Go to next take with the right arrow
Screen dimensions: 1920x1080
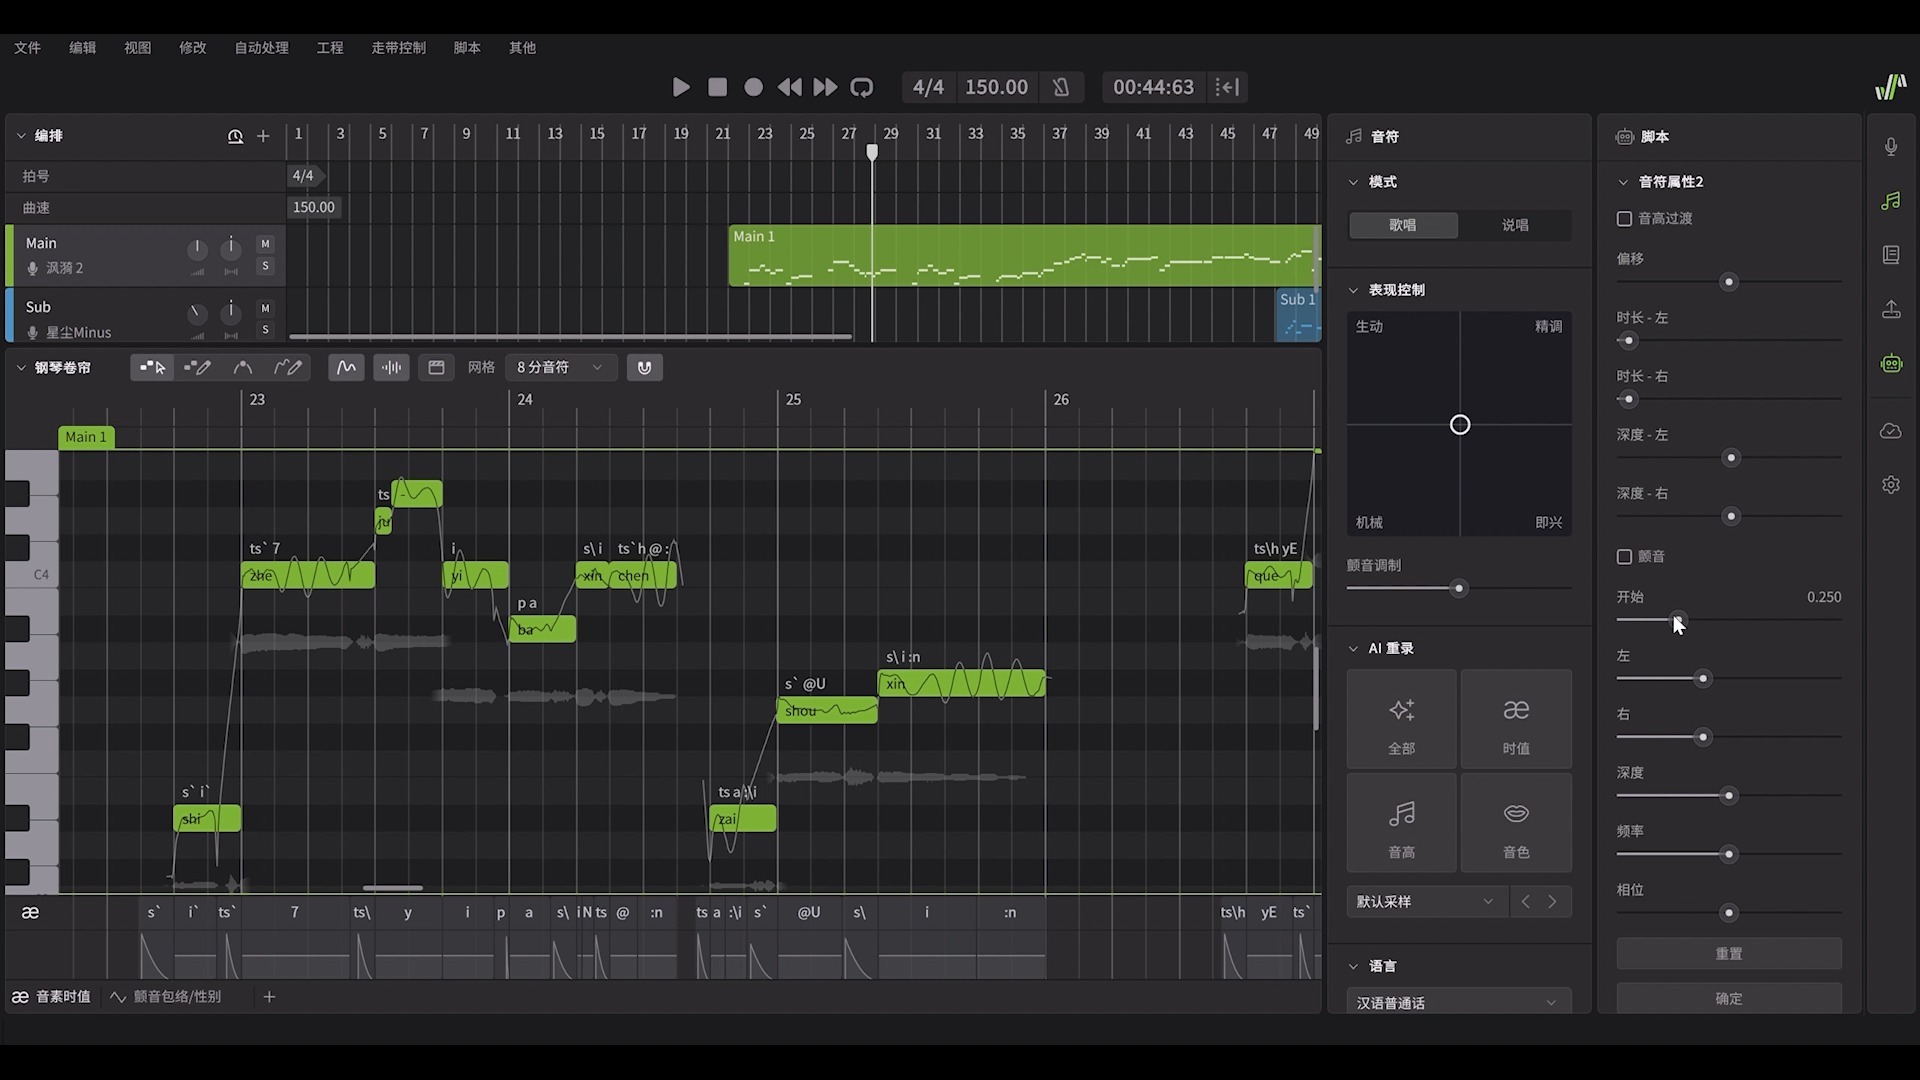coord(1553,902)
